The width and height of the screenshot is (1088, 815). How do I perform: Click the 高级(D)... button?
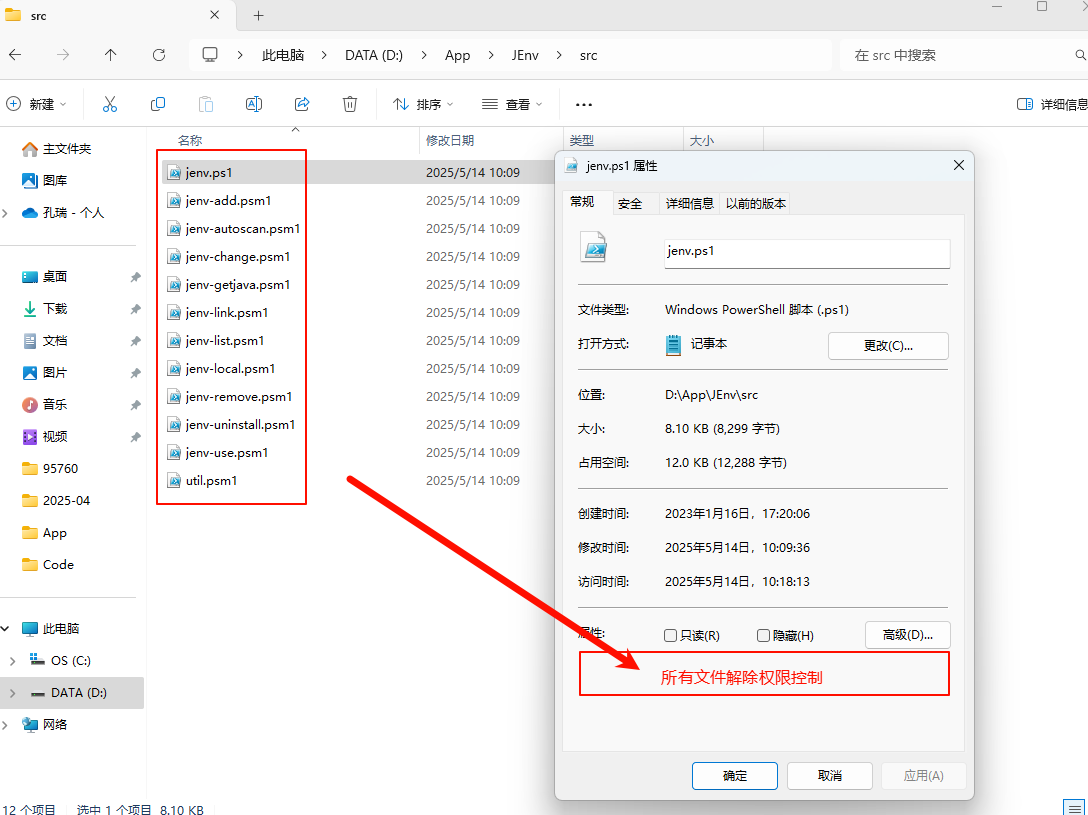[x=907, y=635]
